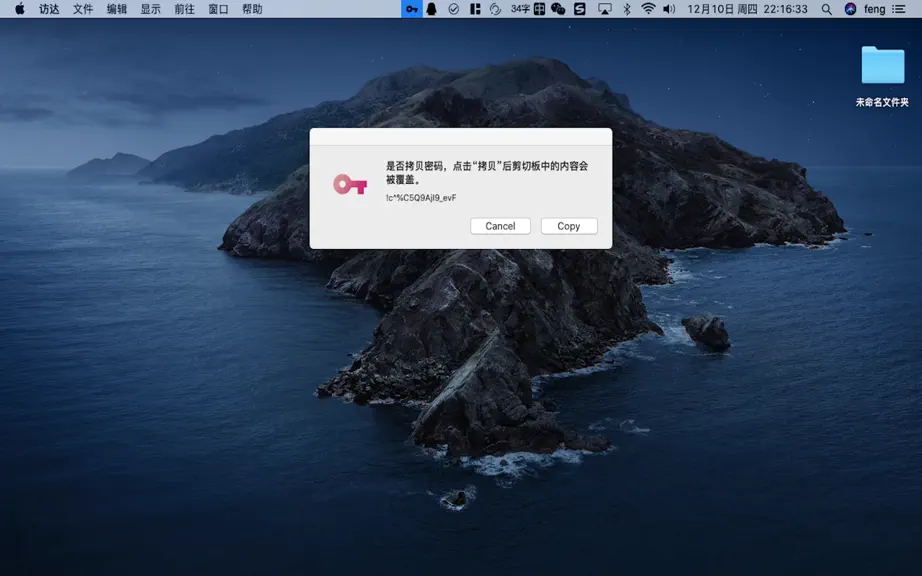Click the generated password text !c^%C5Q9AjI9_evF

[x=421, y=197]
